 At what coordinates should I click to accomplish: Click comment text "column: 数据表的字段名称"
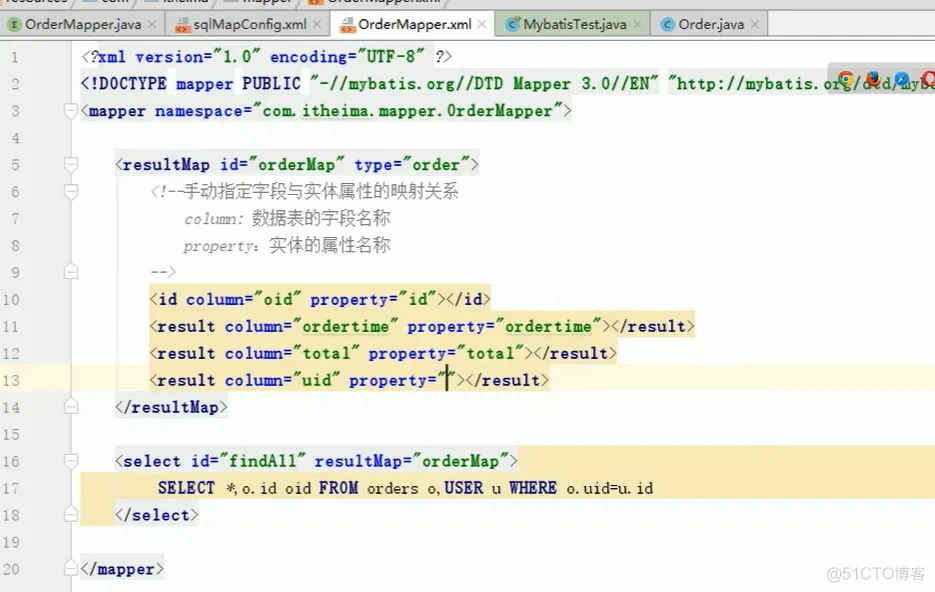click(287, 218)
